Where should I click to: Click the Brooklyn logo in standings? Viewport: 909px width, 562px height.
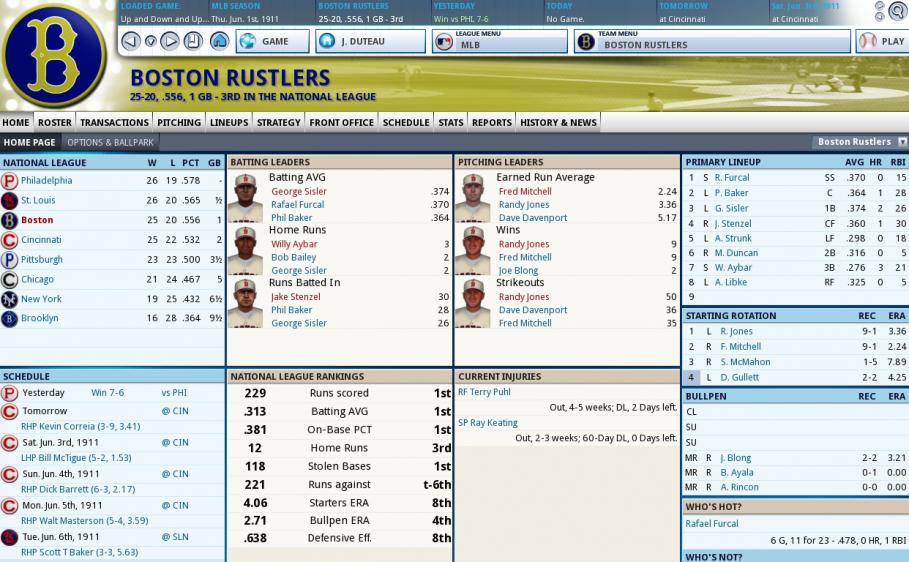[x=9, y=318]
